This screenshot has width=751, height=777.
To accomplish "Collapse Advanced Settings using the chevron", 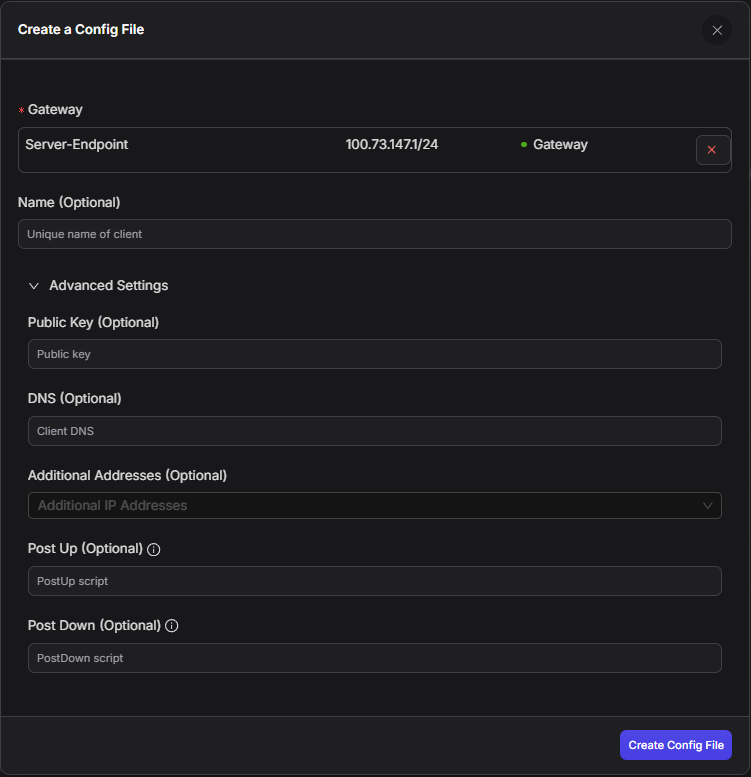I will 34,286.
